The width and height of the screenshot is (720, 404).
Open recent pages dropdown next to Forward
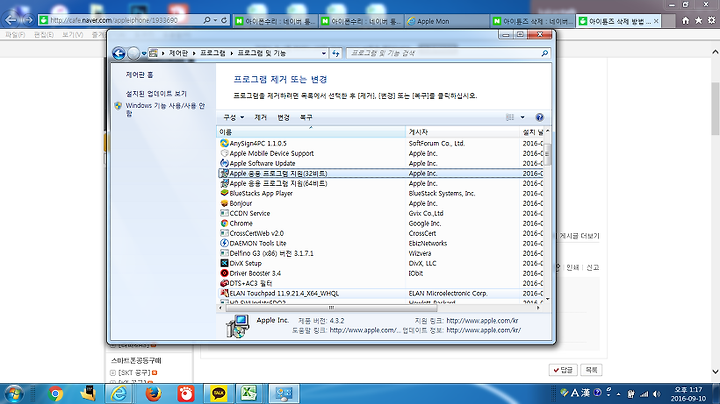[x=144, y=54]
